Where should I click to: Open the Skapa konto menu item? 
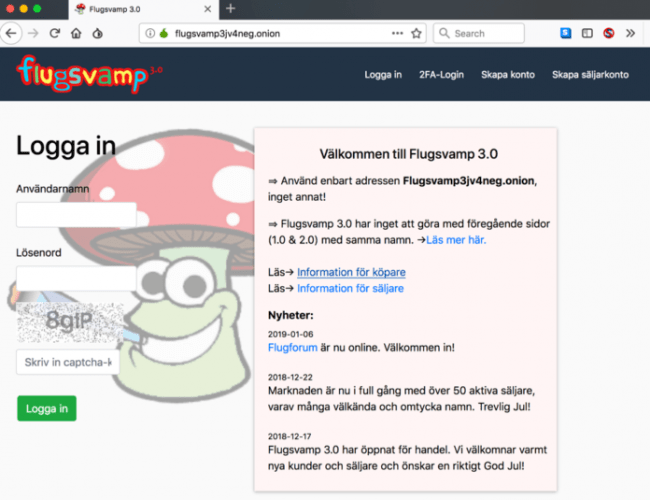coord(507,75)
